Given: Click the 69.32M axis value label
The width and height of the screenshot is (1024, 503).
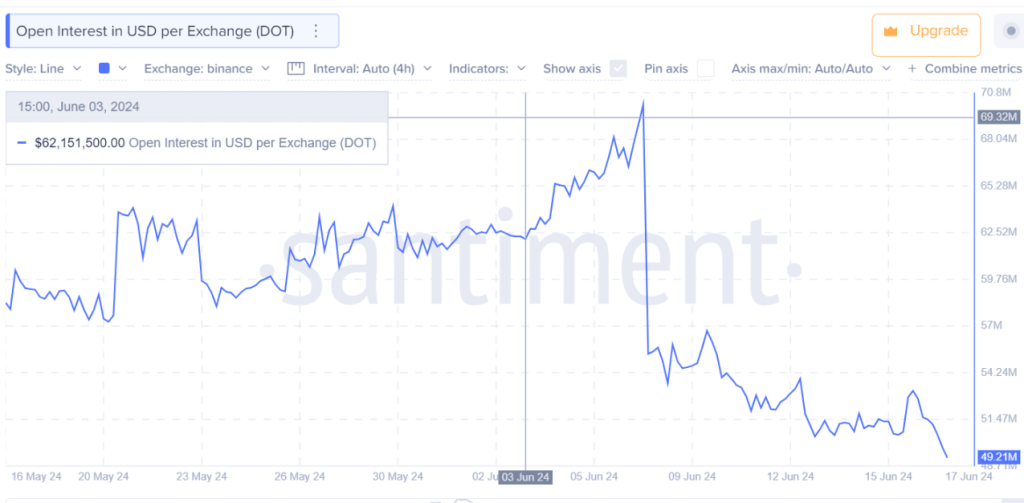Looking at the screenshot, I should (999, 118).
